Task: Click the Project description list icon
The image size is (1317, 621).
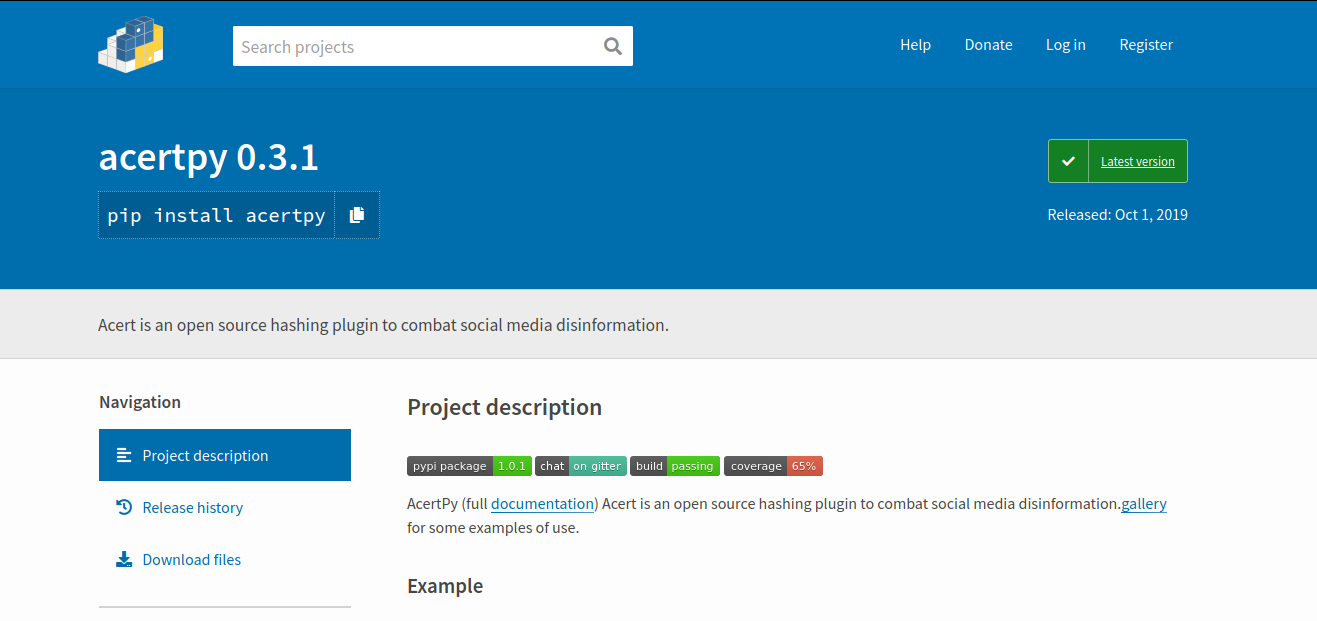Action: tap(124, 455)
